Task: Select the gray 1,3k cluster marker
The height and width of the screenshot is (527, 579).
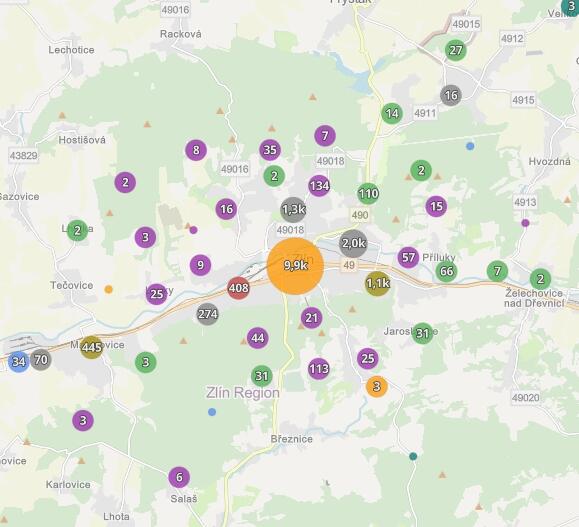Action: pyautogui.click(x=294, y=210)
